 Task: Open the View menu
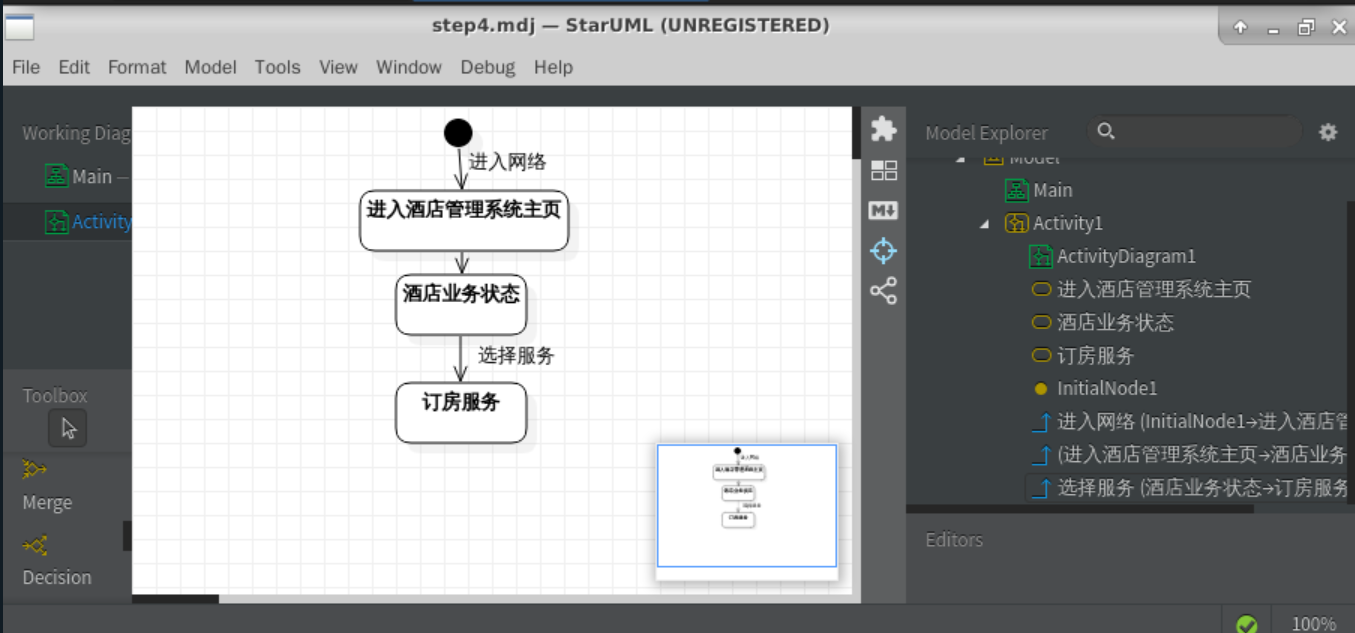338,67
